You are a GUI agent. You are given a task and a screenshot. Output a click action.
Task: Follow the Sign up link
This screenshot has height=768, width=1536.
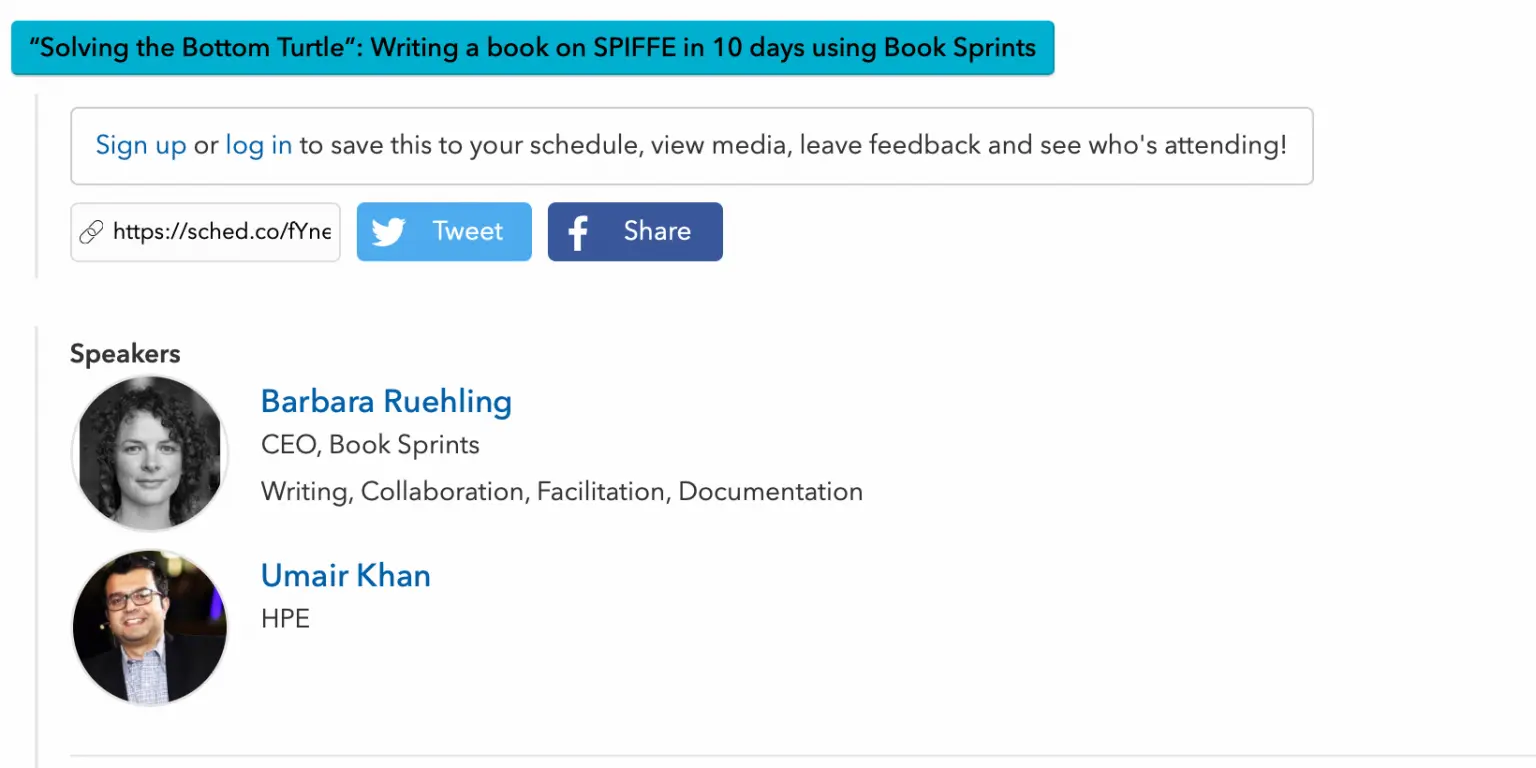coord(141,145)
